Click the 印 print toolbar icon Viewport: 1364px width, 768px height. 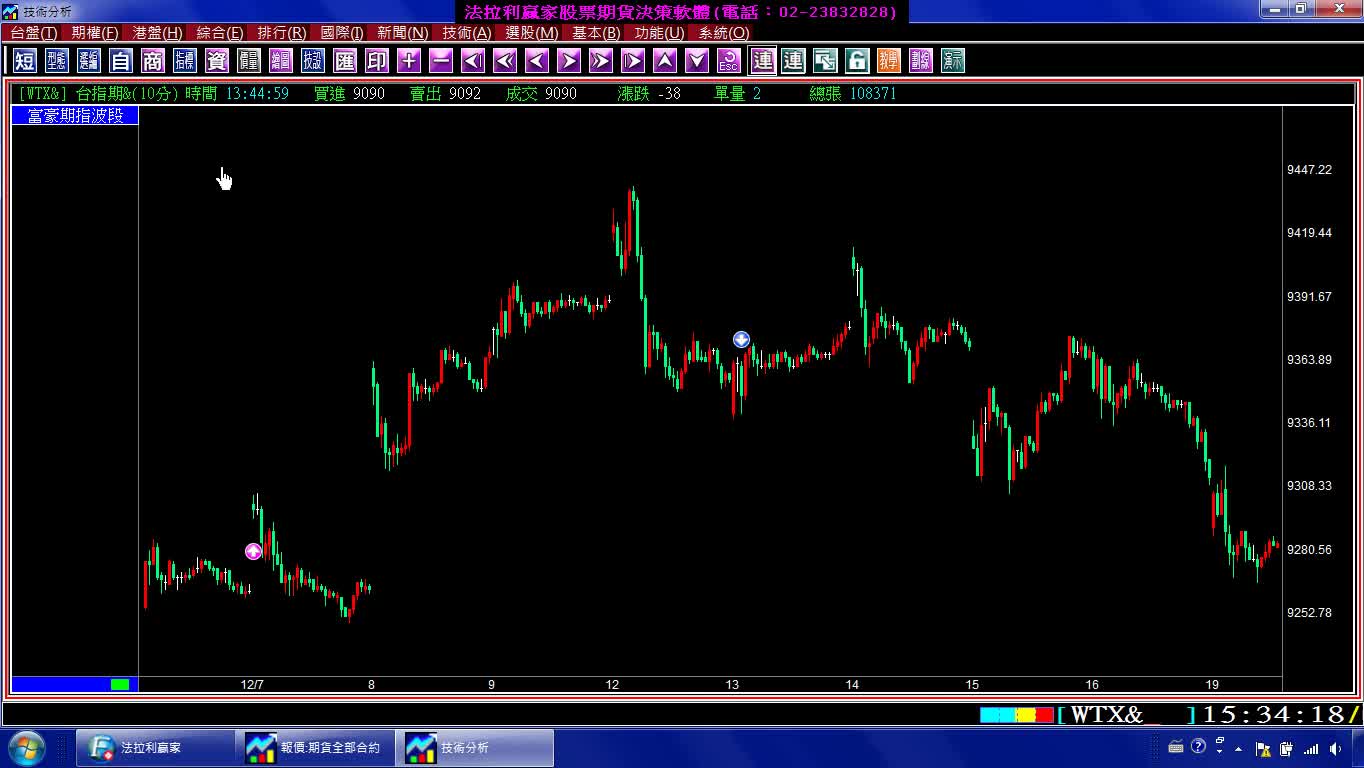377,61
